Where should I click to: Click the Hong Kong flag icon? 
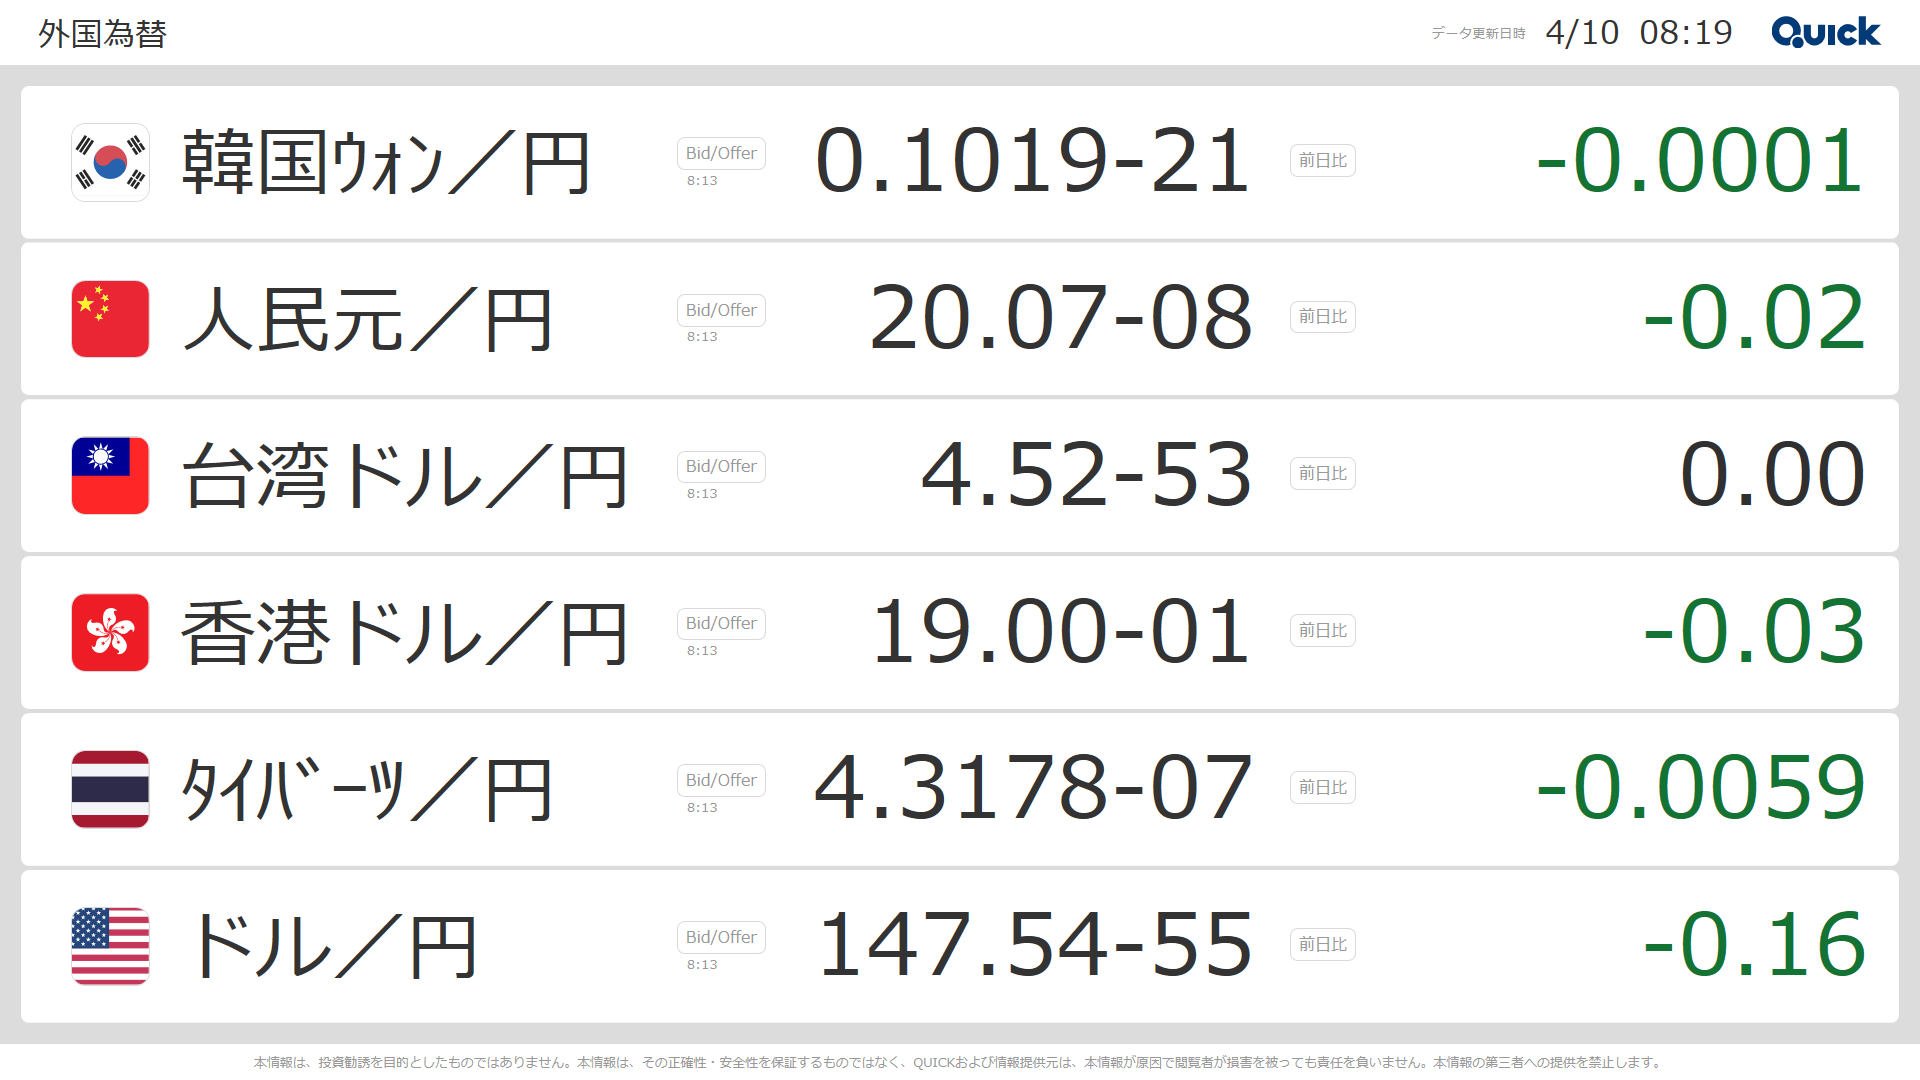coord(110,632)
